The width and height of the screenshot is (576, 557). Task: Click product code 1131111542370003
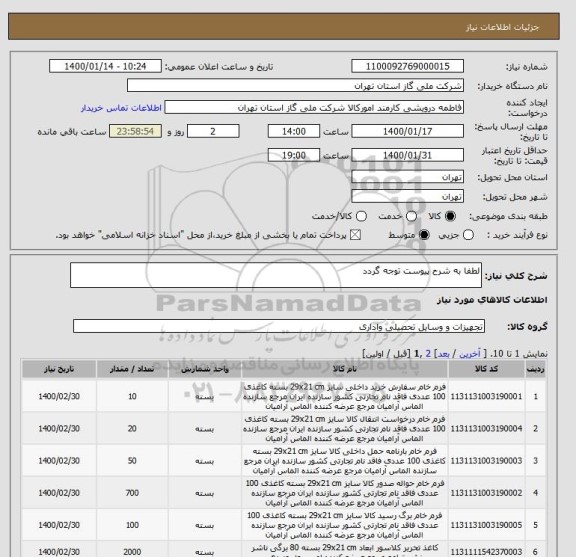point(486,552)
